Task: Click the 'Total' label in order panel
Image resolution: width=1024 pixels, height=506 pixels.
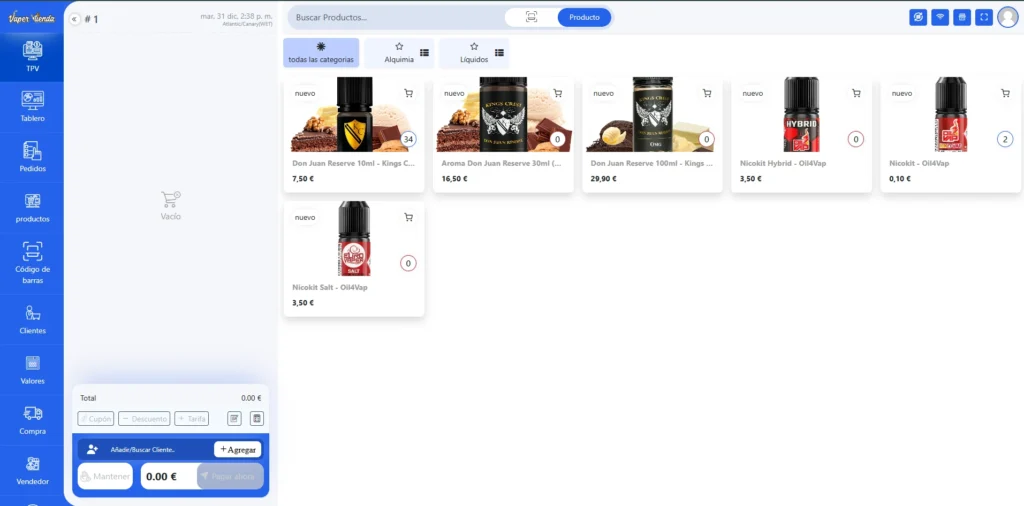Action: coord(88,398)
